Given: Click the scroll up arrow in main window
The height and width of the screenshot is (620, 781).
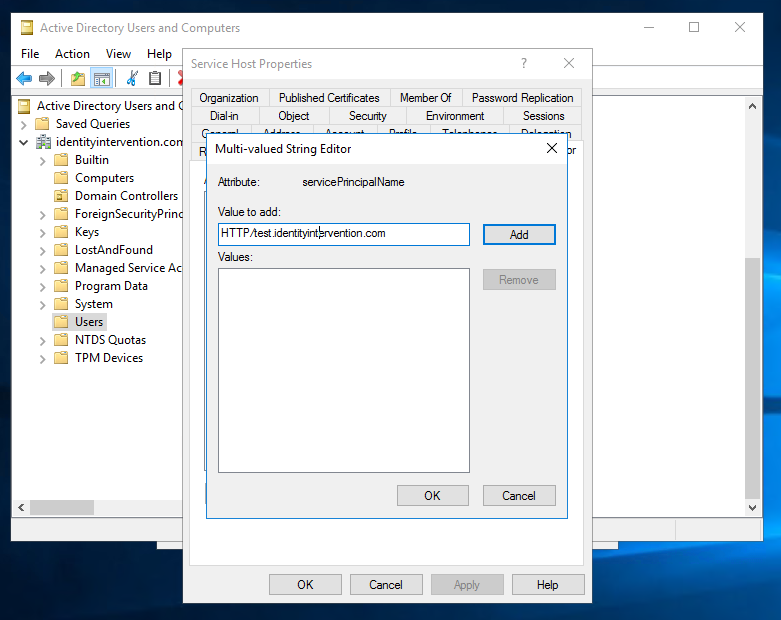Looking at the screenshot, I should [x=753, y=106].
